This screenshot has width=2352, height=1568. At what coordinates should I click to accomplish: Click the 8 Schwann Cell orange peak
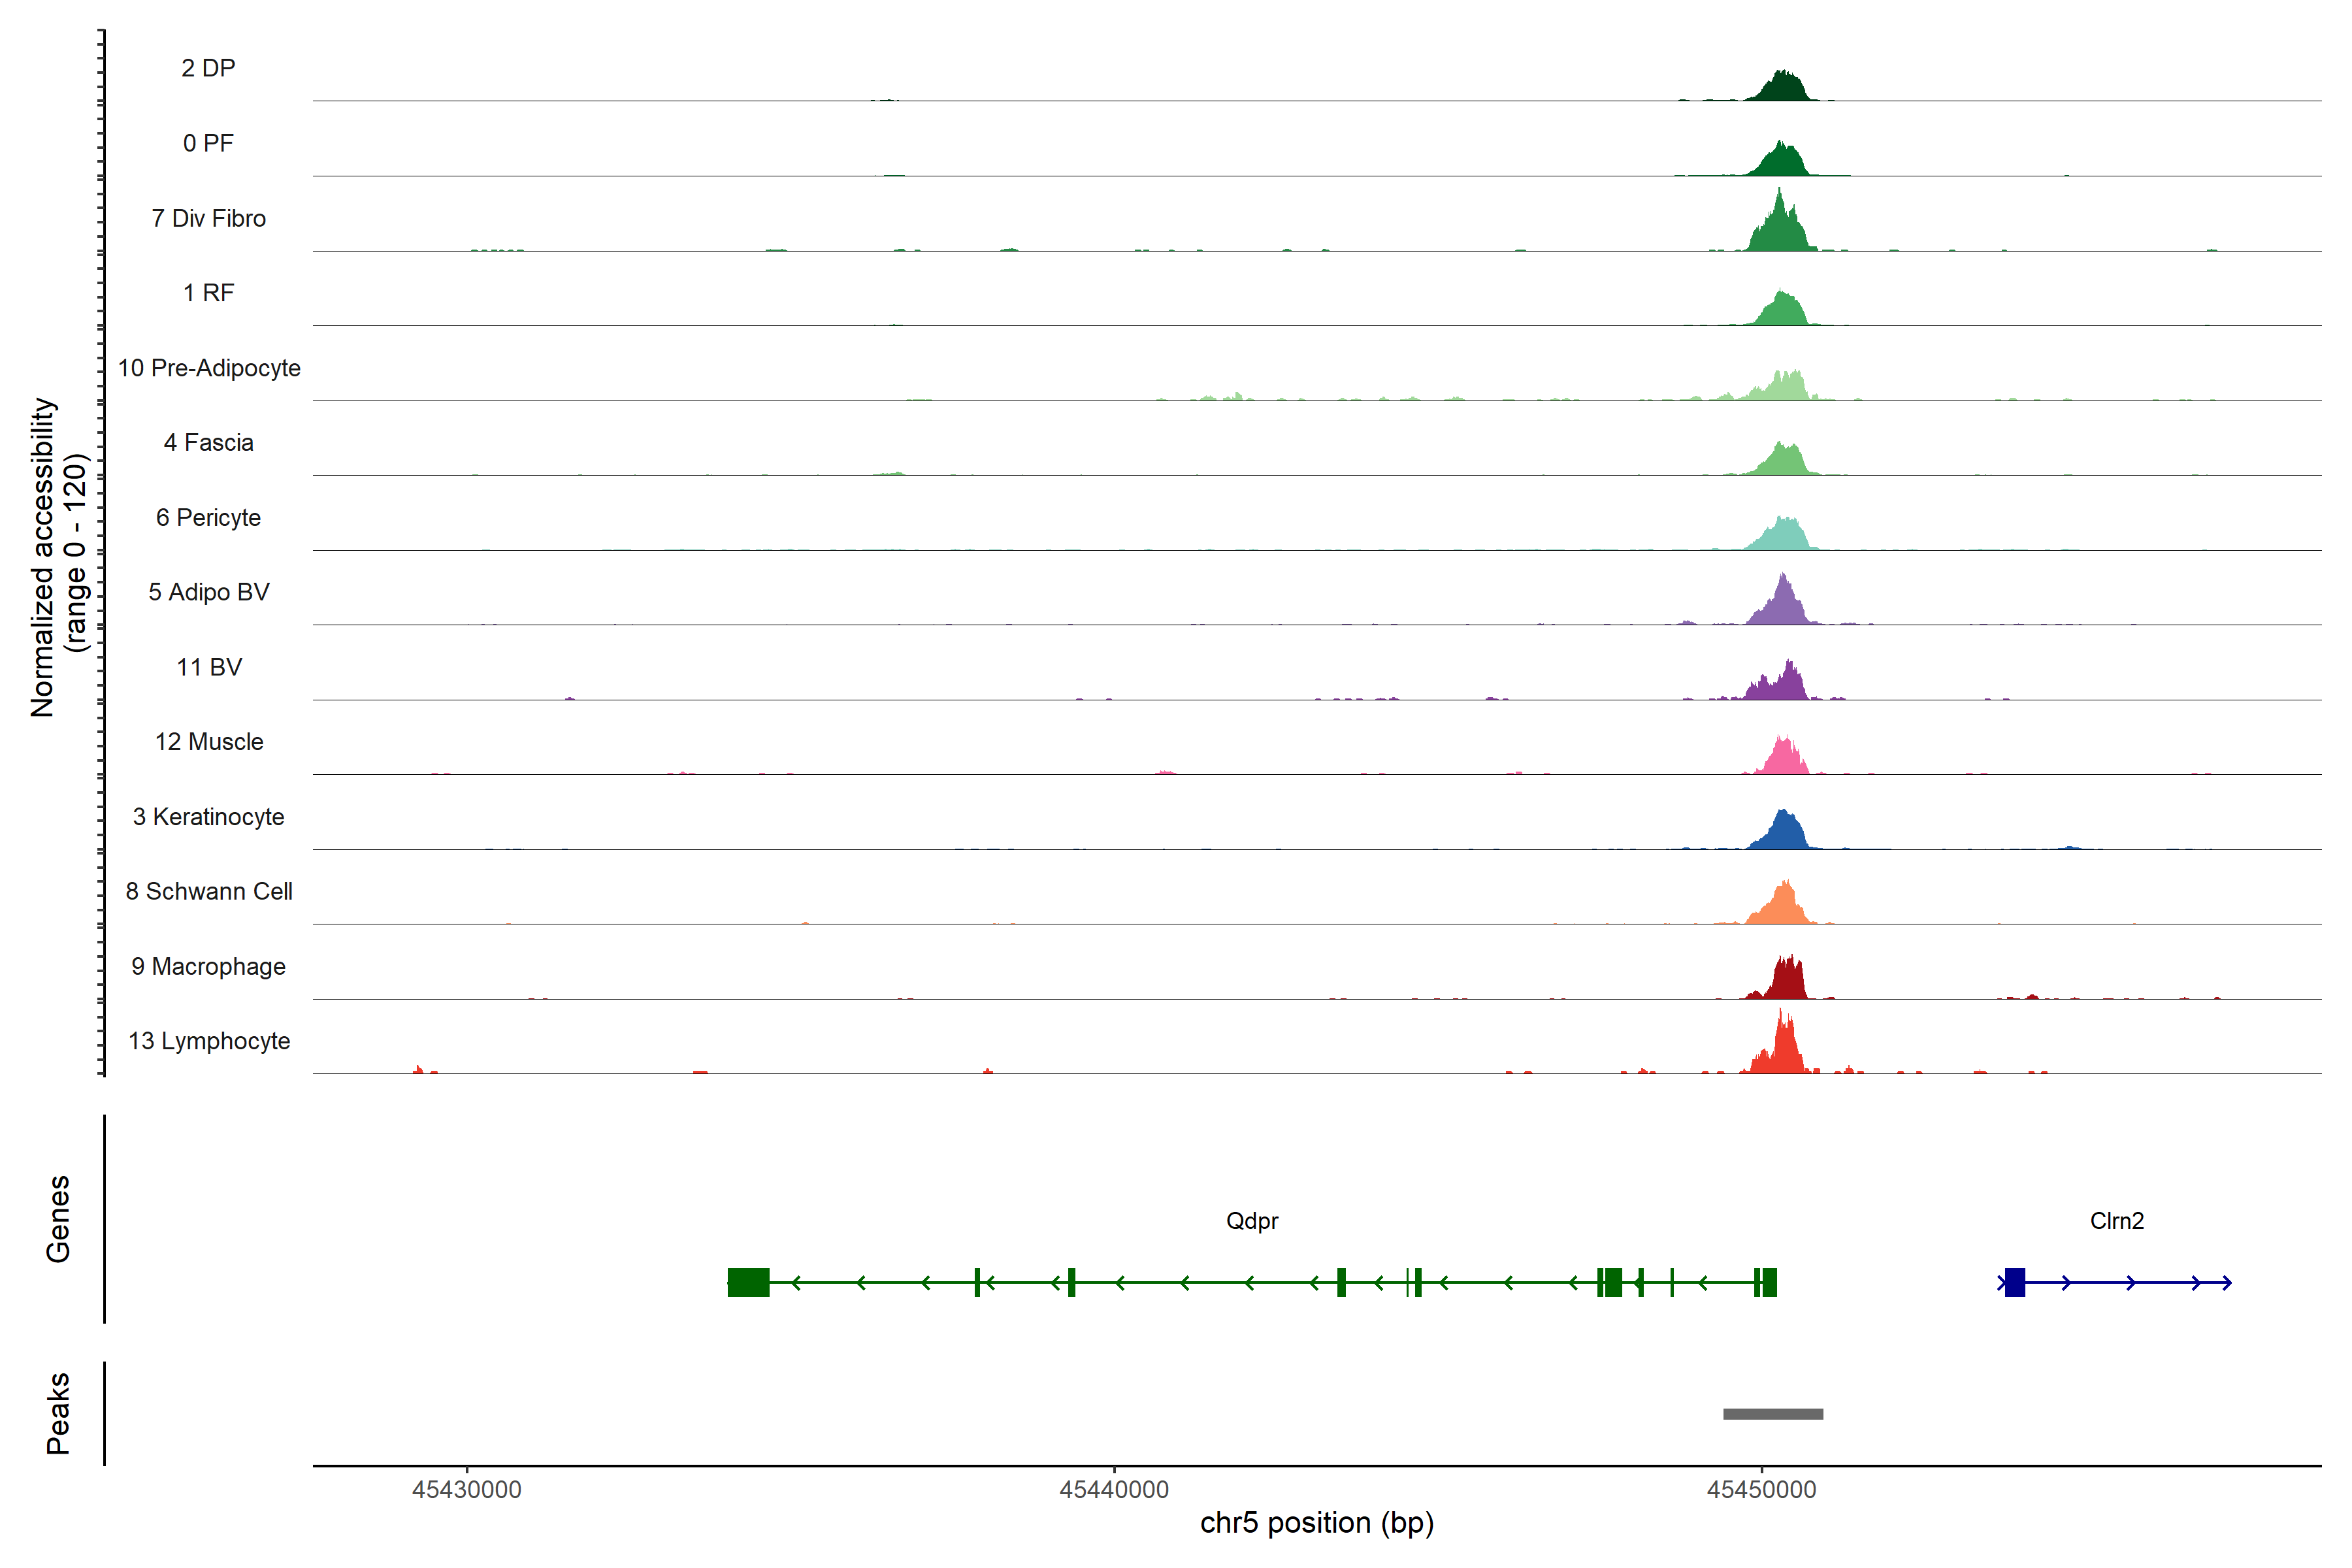click(1783, 907)
